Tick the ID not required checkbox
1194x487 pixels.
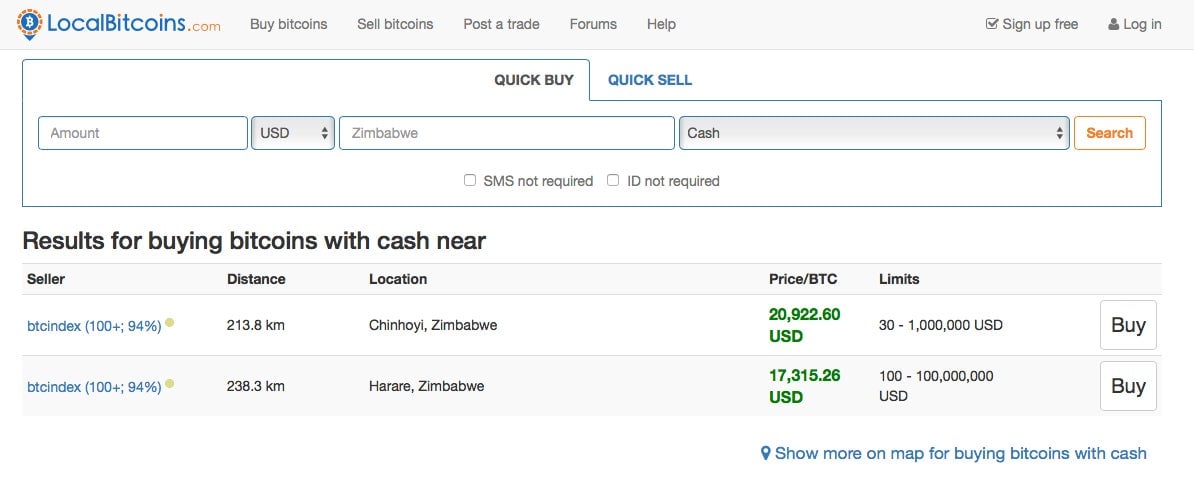pyautogui.click(x=613, y=180)
